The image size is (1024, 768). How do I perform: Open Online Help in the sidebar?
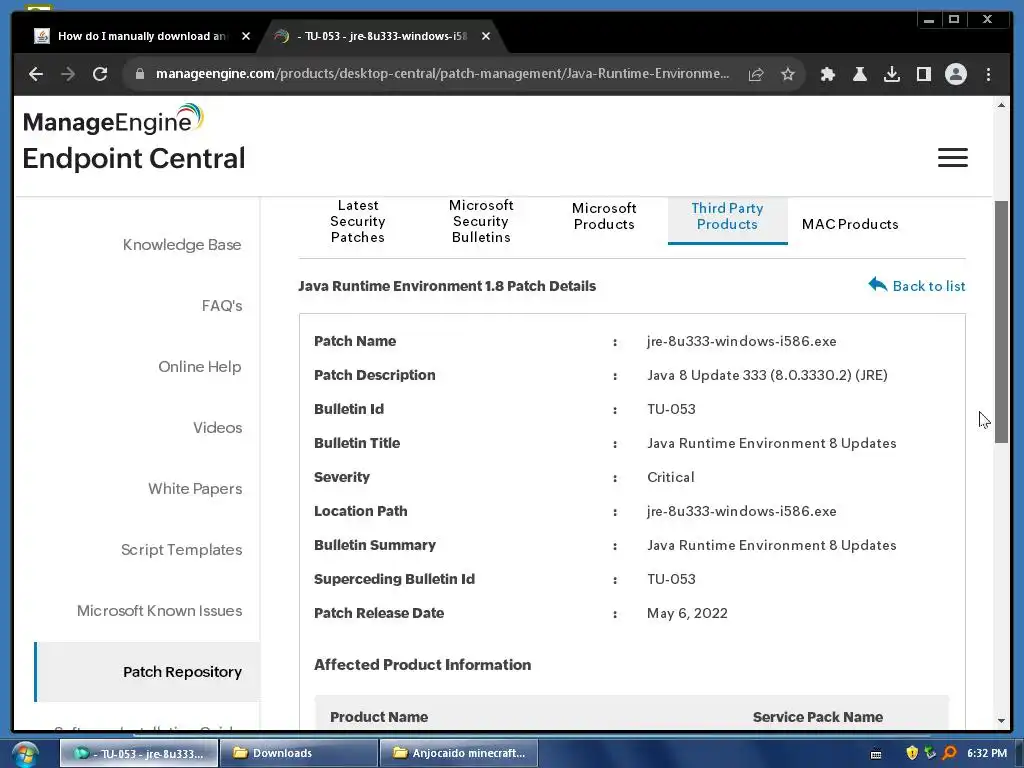(x=199, y=366)
